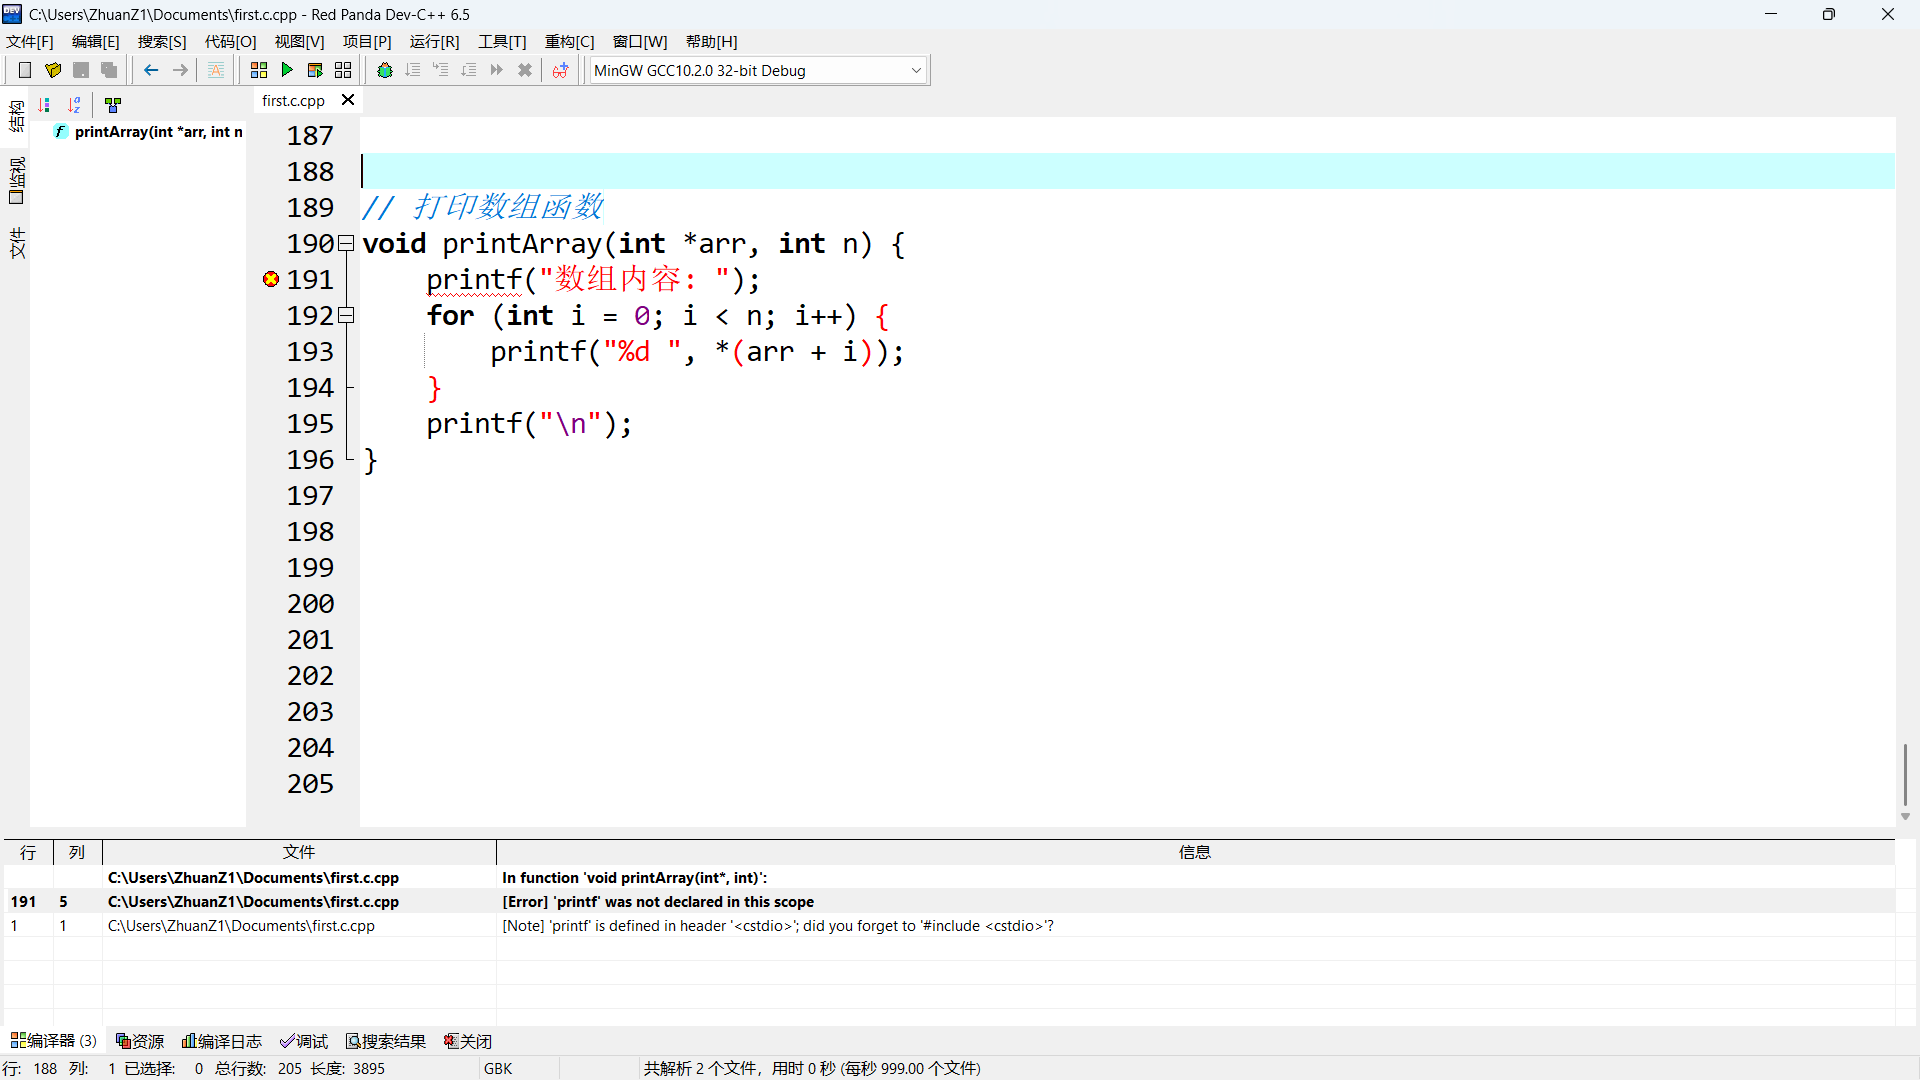Screen dimensions: 1920x1080
Task: Click the green Run arrow
Action: pyautogui.click(x=287, y=70)
